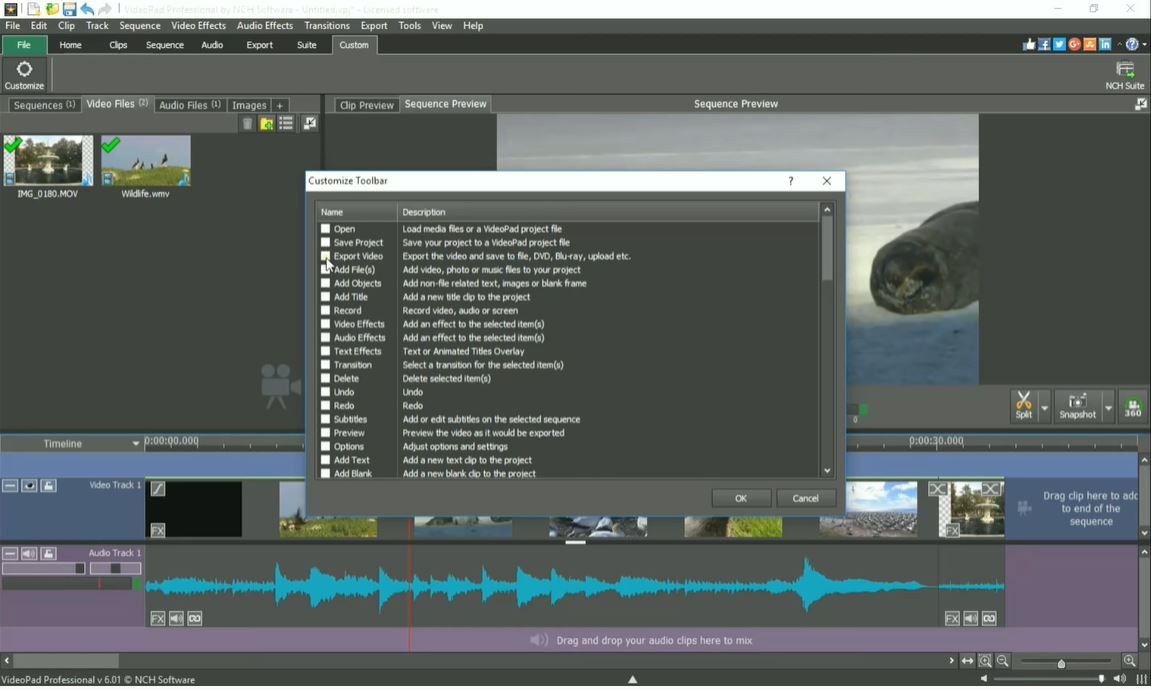
Task: Open FX on the first black video clip
Action: (x=158, y=530)
